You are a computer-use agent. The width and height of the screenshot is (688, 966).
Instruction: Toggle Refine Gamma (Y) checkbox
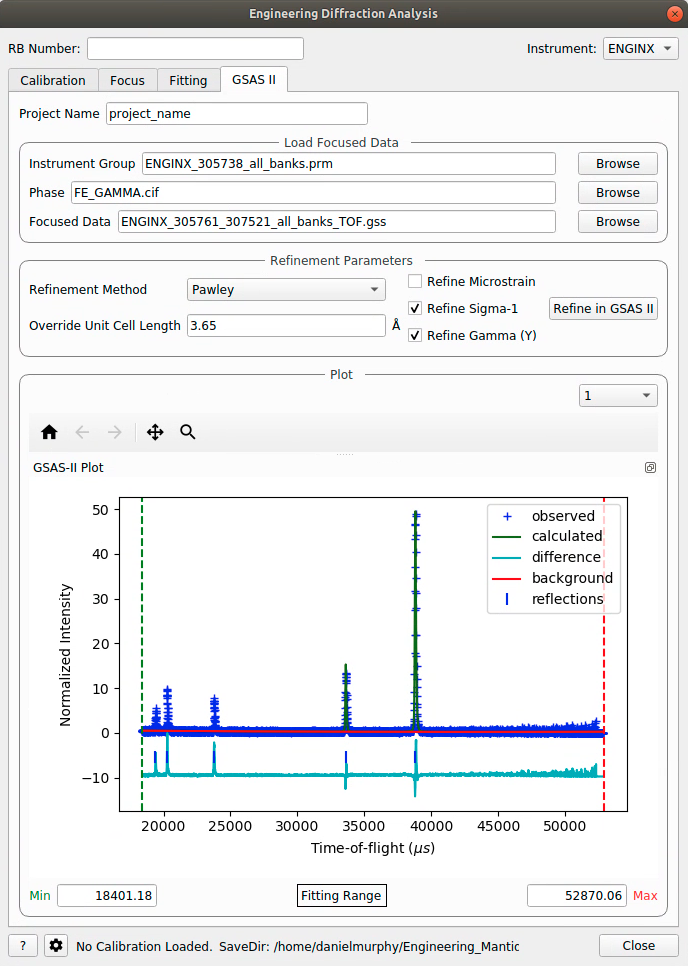[416, 336]
